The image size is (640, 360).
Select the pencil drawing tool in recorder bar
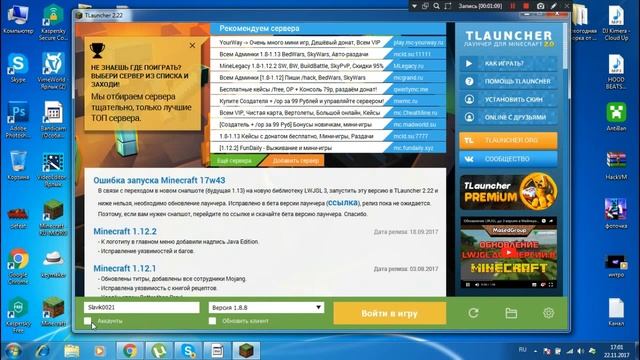[553, 6]
